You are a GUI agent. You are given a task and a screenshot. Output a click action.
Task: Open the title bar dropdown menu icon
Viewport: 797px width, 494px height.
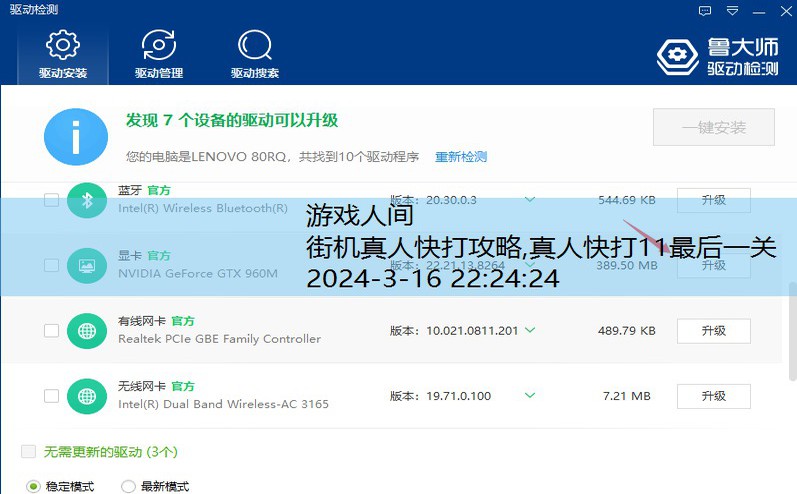pyautogui.click(x=732, y=11)
